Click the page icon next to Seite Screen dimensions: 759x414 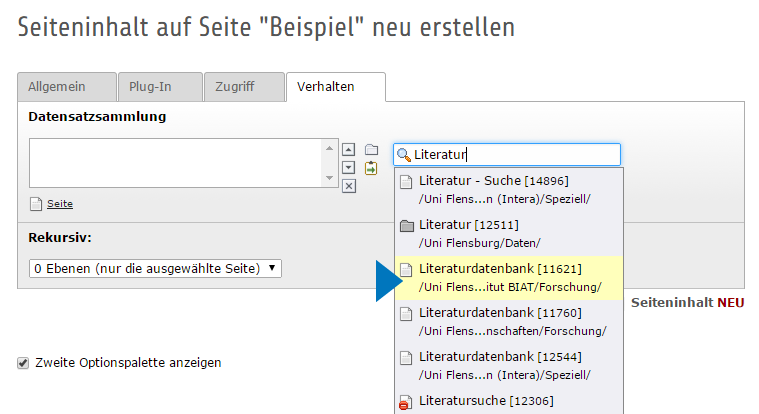[x=36, y=204]
